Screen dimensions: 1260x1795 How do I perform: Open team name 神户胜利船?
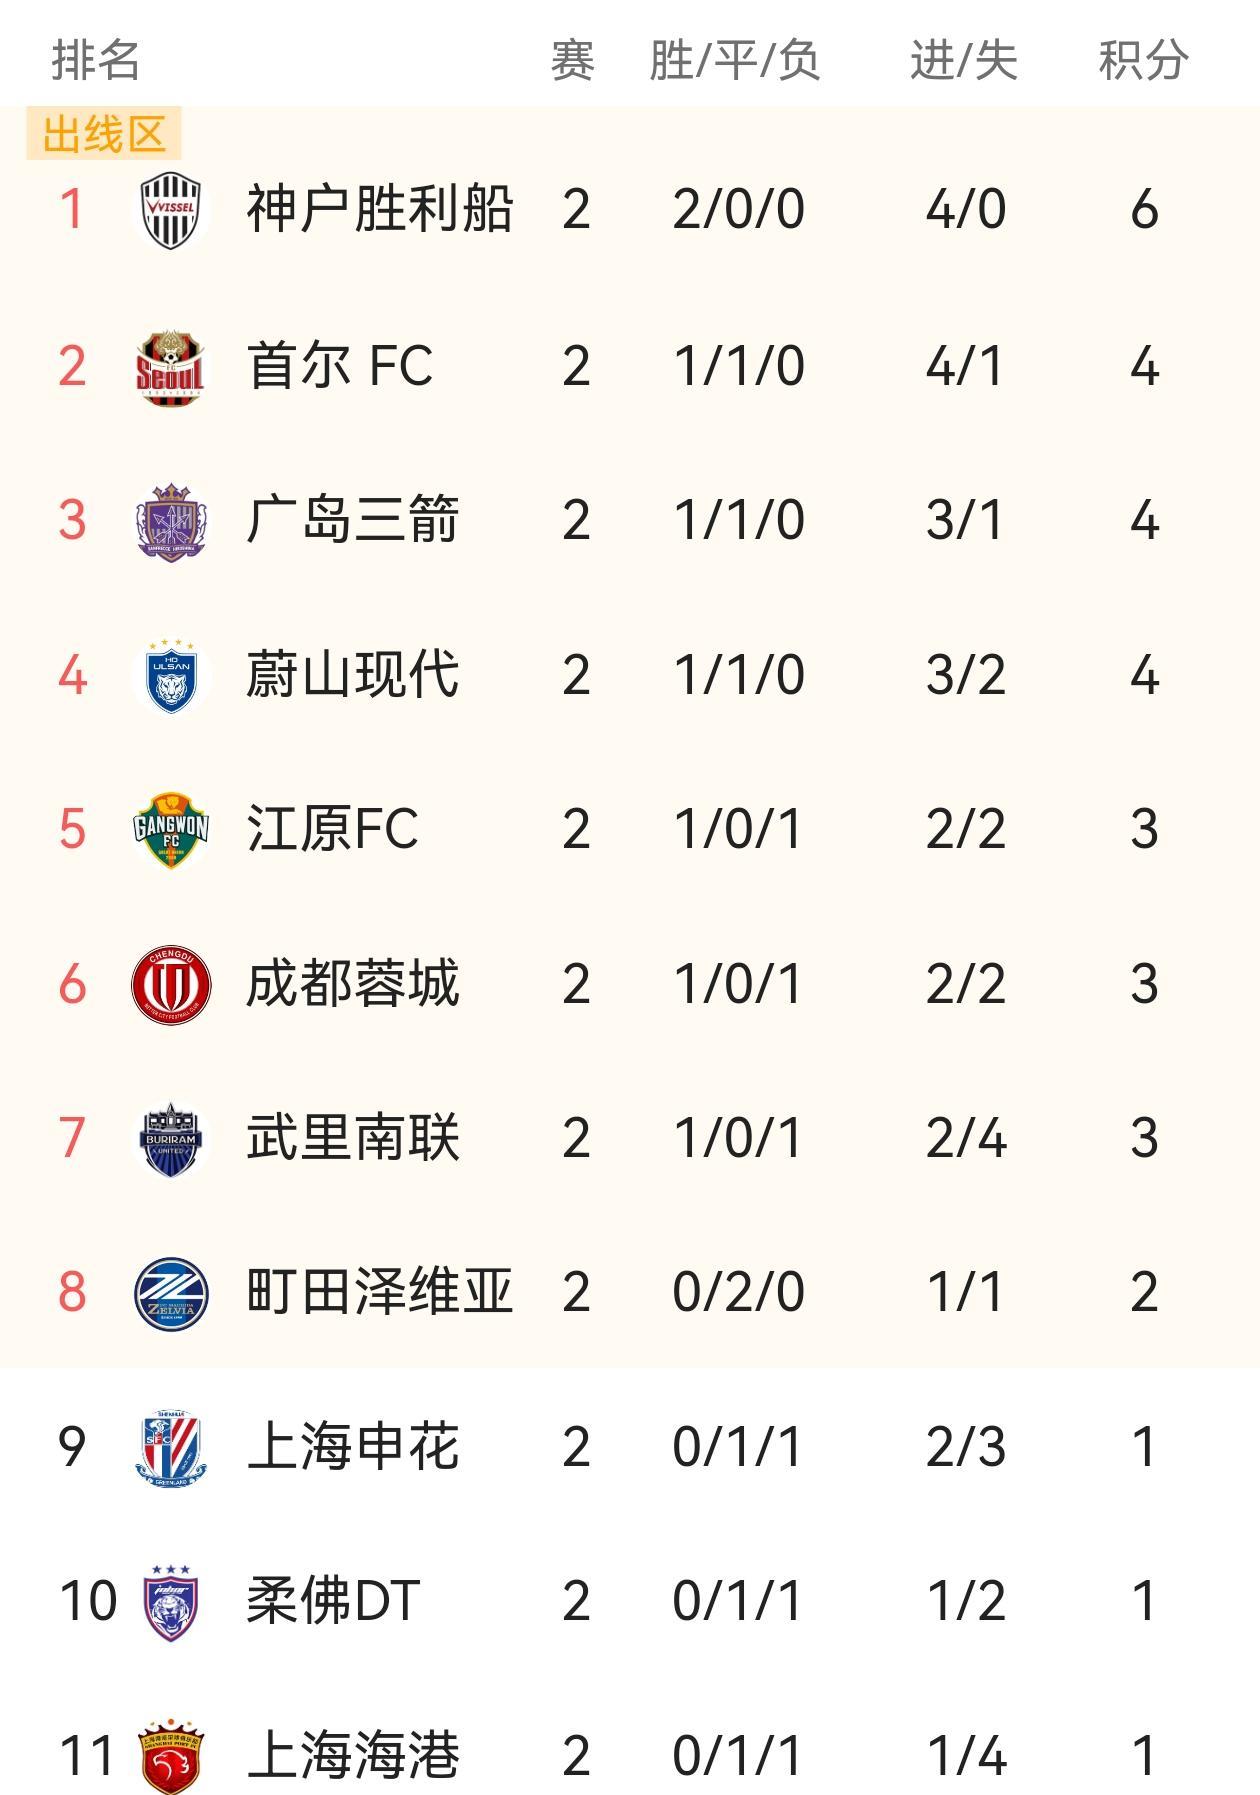tap(380, 210)
